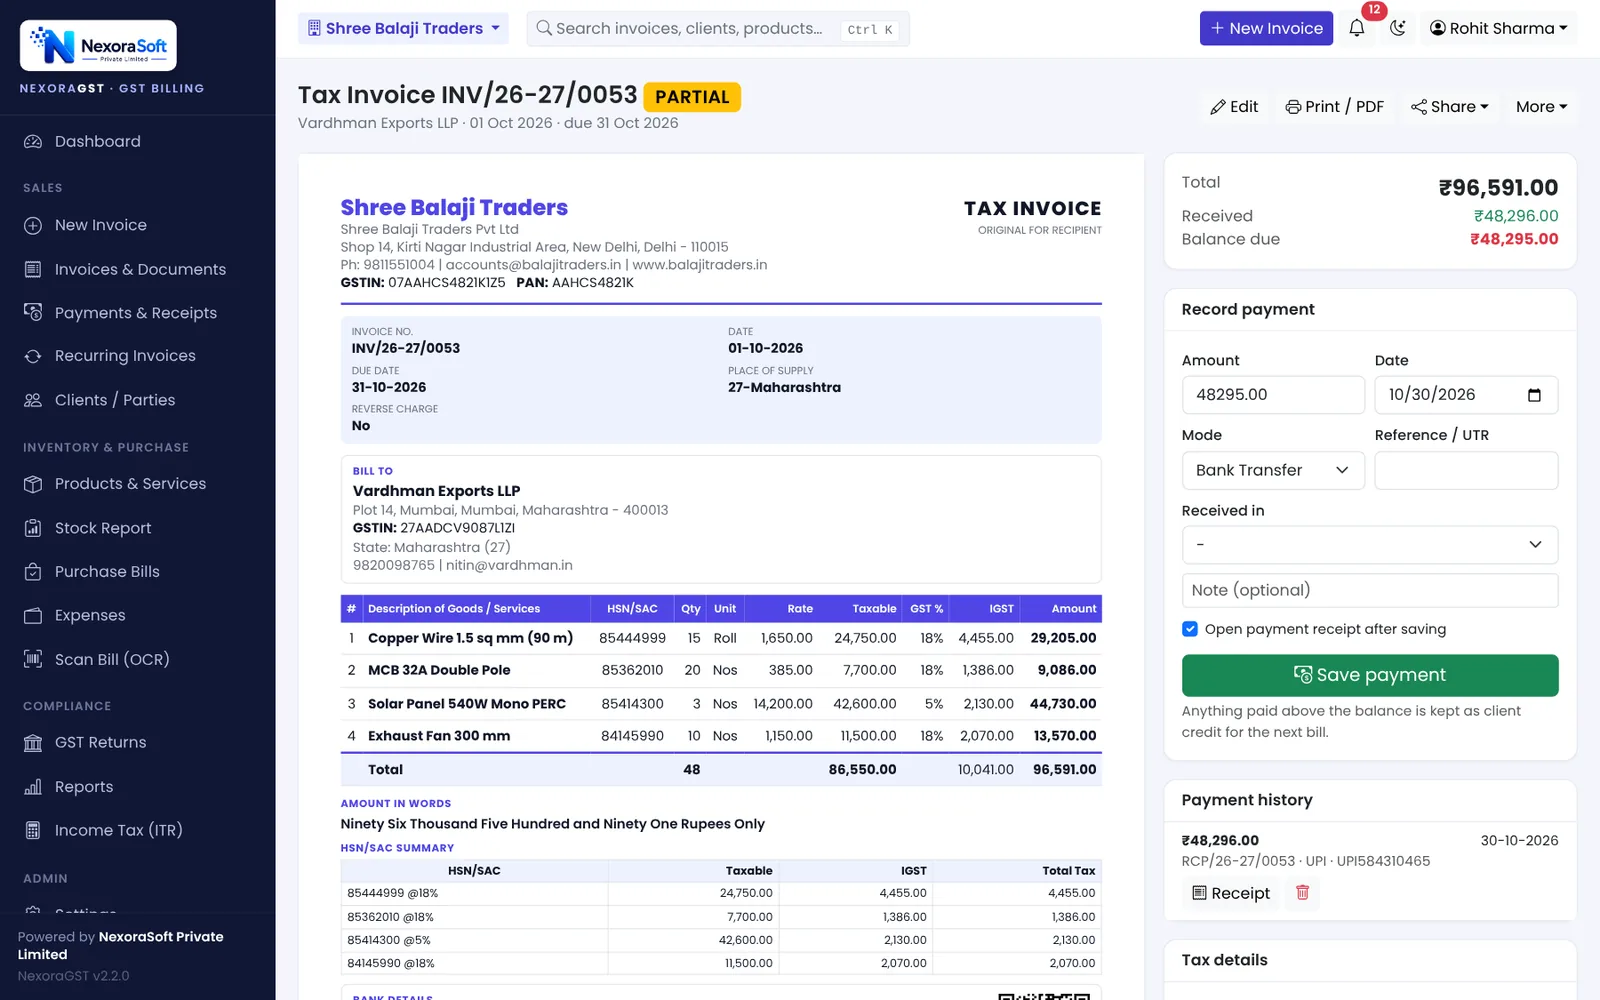Uncheck Open payment receipt after saving

point(1190,629)
